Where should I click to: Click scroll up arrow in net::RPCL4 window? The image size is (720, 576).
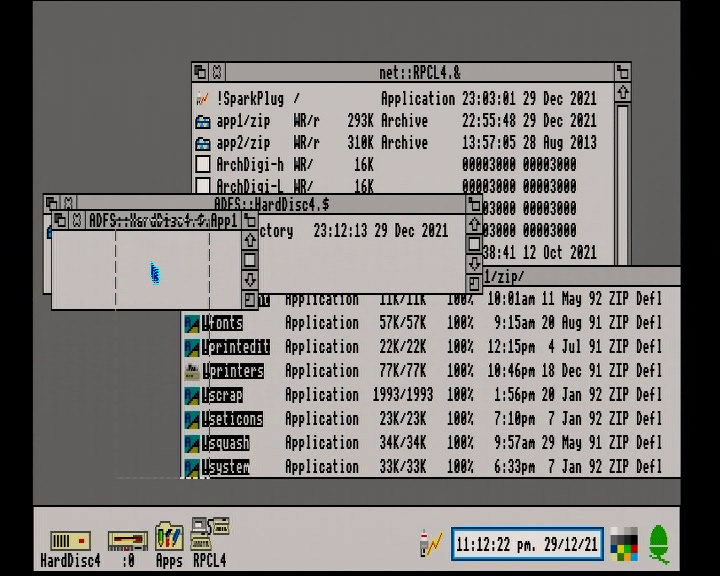coord(623,93)
